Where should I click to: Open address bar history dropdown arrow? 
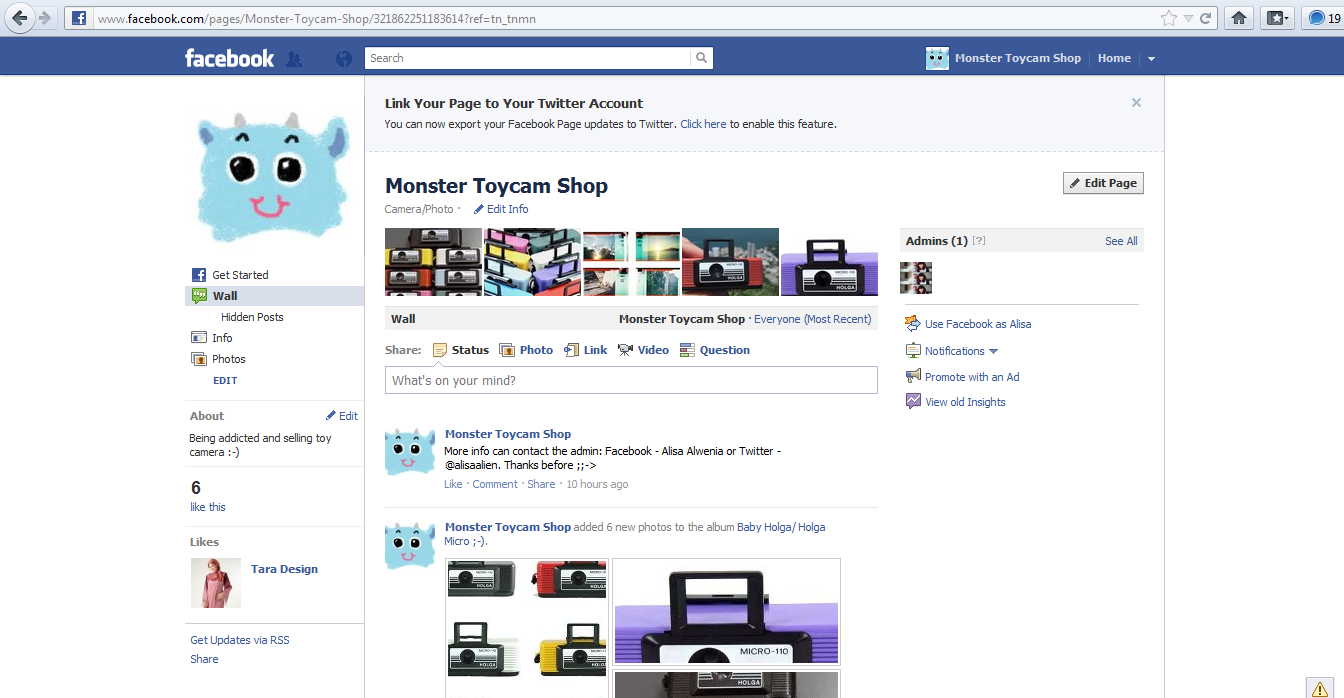click(x=1188, y=18)
